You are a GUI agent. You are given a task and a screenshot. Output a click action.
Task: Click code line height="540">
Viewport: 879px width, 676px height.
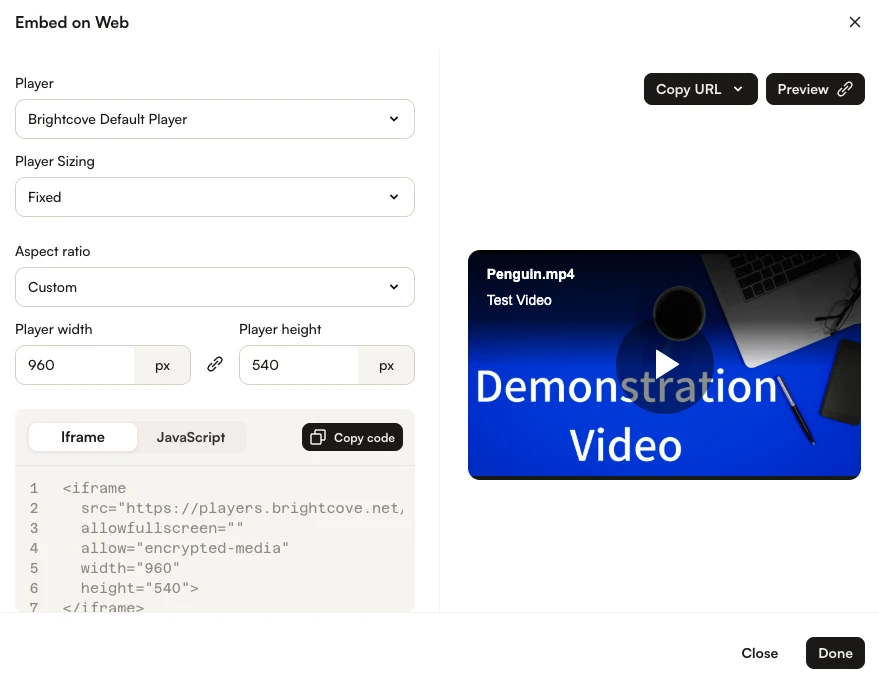[x=140, y=588]
